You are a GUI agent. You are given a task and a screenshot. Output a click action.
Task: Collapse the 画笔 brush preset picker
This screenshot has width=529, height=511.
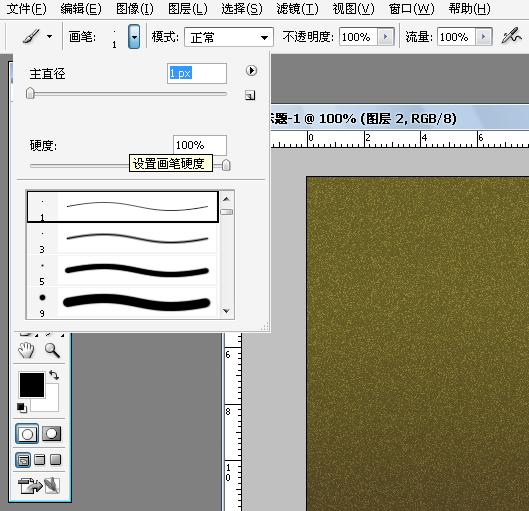[134, 36]
